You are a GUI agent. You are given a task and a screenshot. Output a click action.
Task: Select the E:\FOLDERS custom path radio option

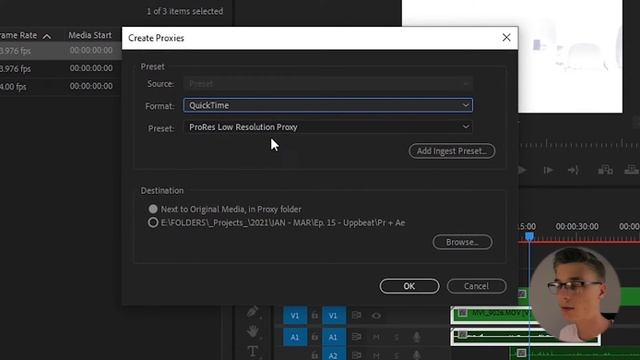pos(153,222)
